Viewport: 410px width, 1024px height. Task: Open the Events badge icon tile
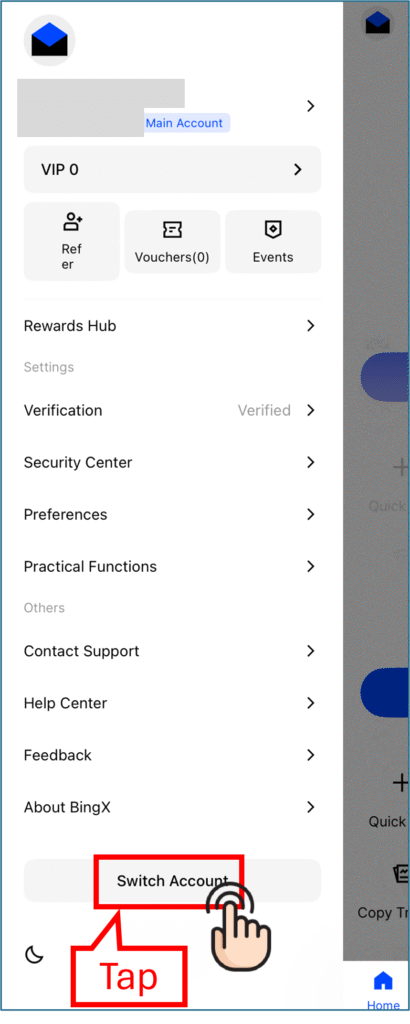(x=273, y=241)
